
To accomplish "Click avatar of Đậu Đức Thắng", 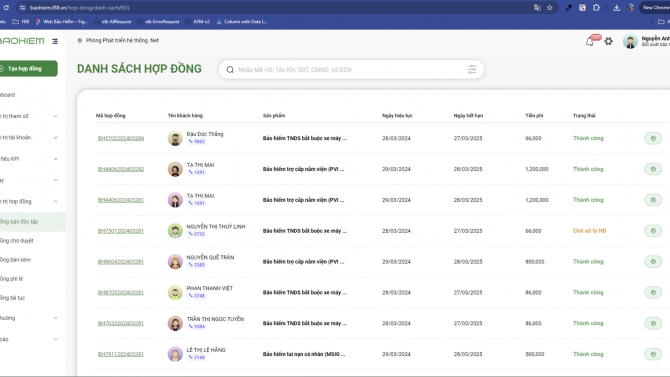I will click(x=175, y=138).
